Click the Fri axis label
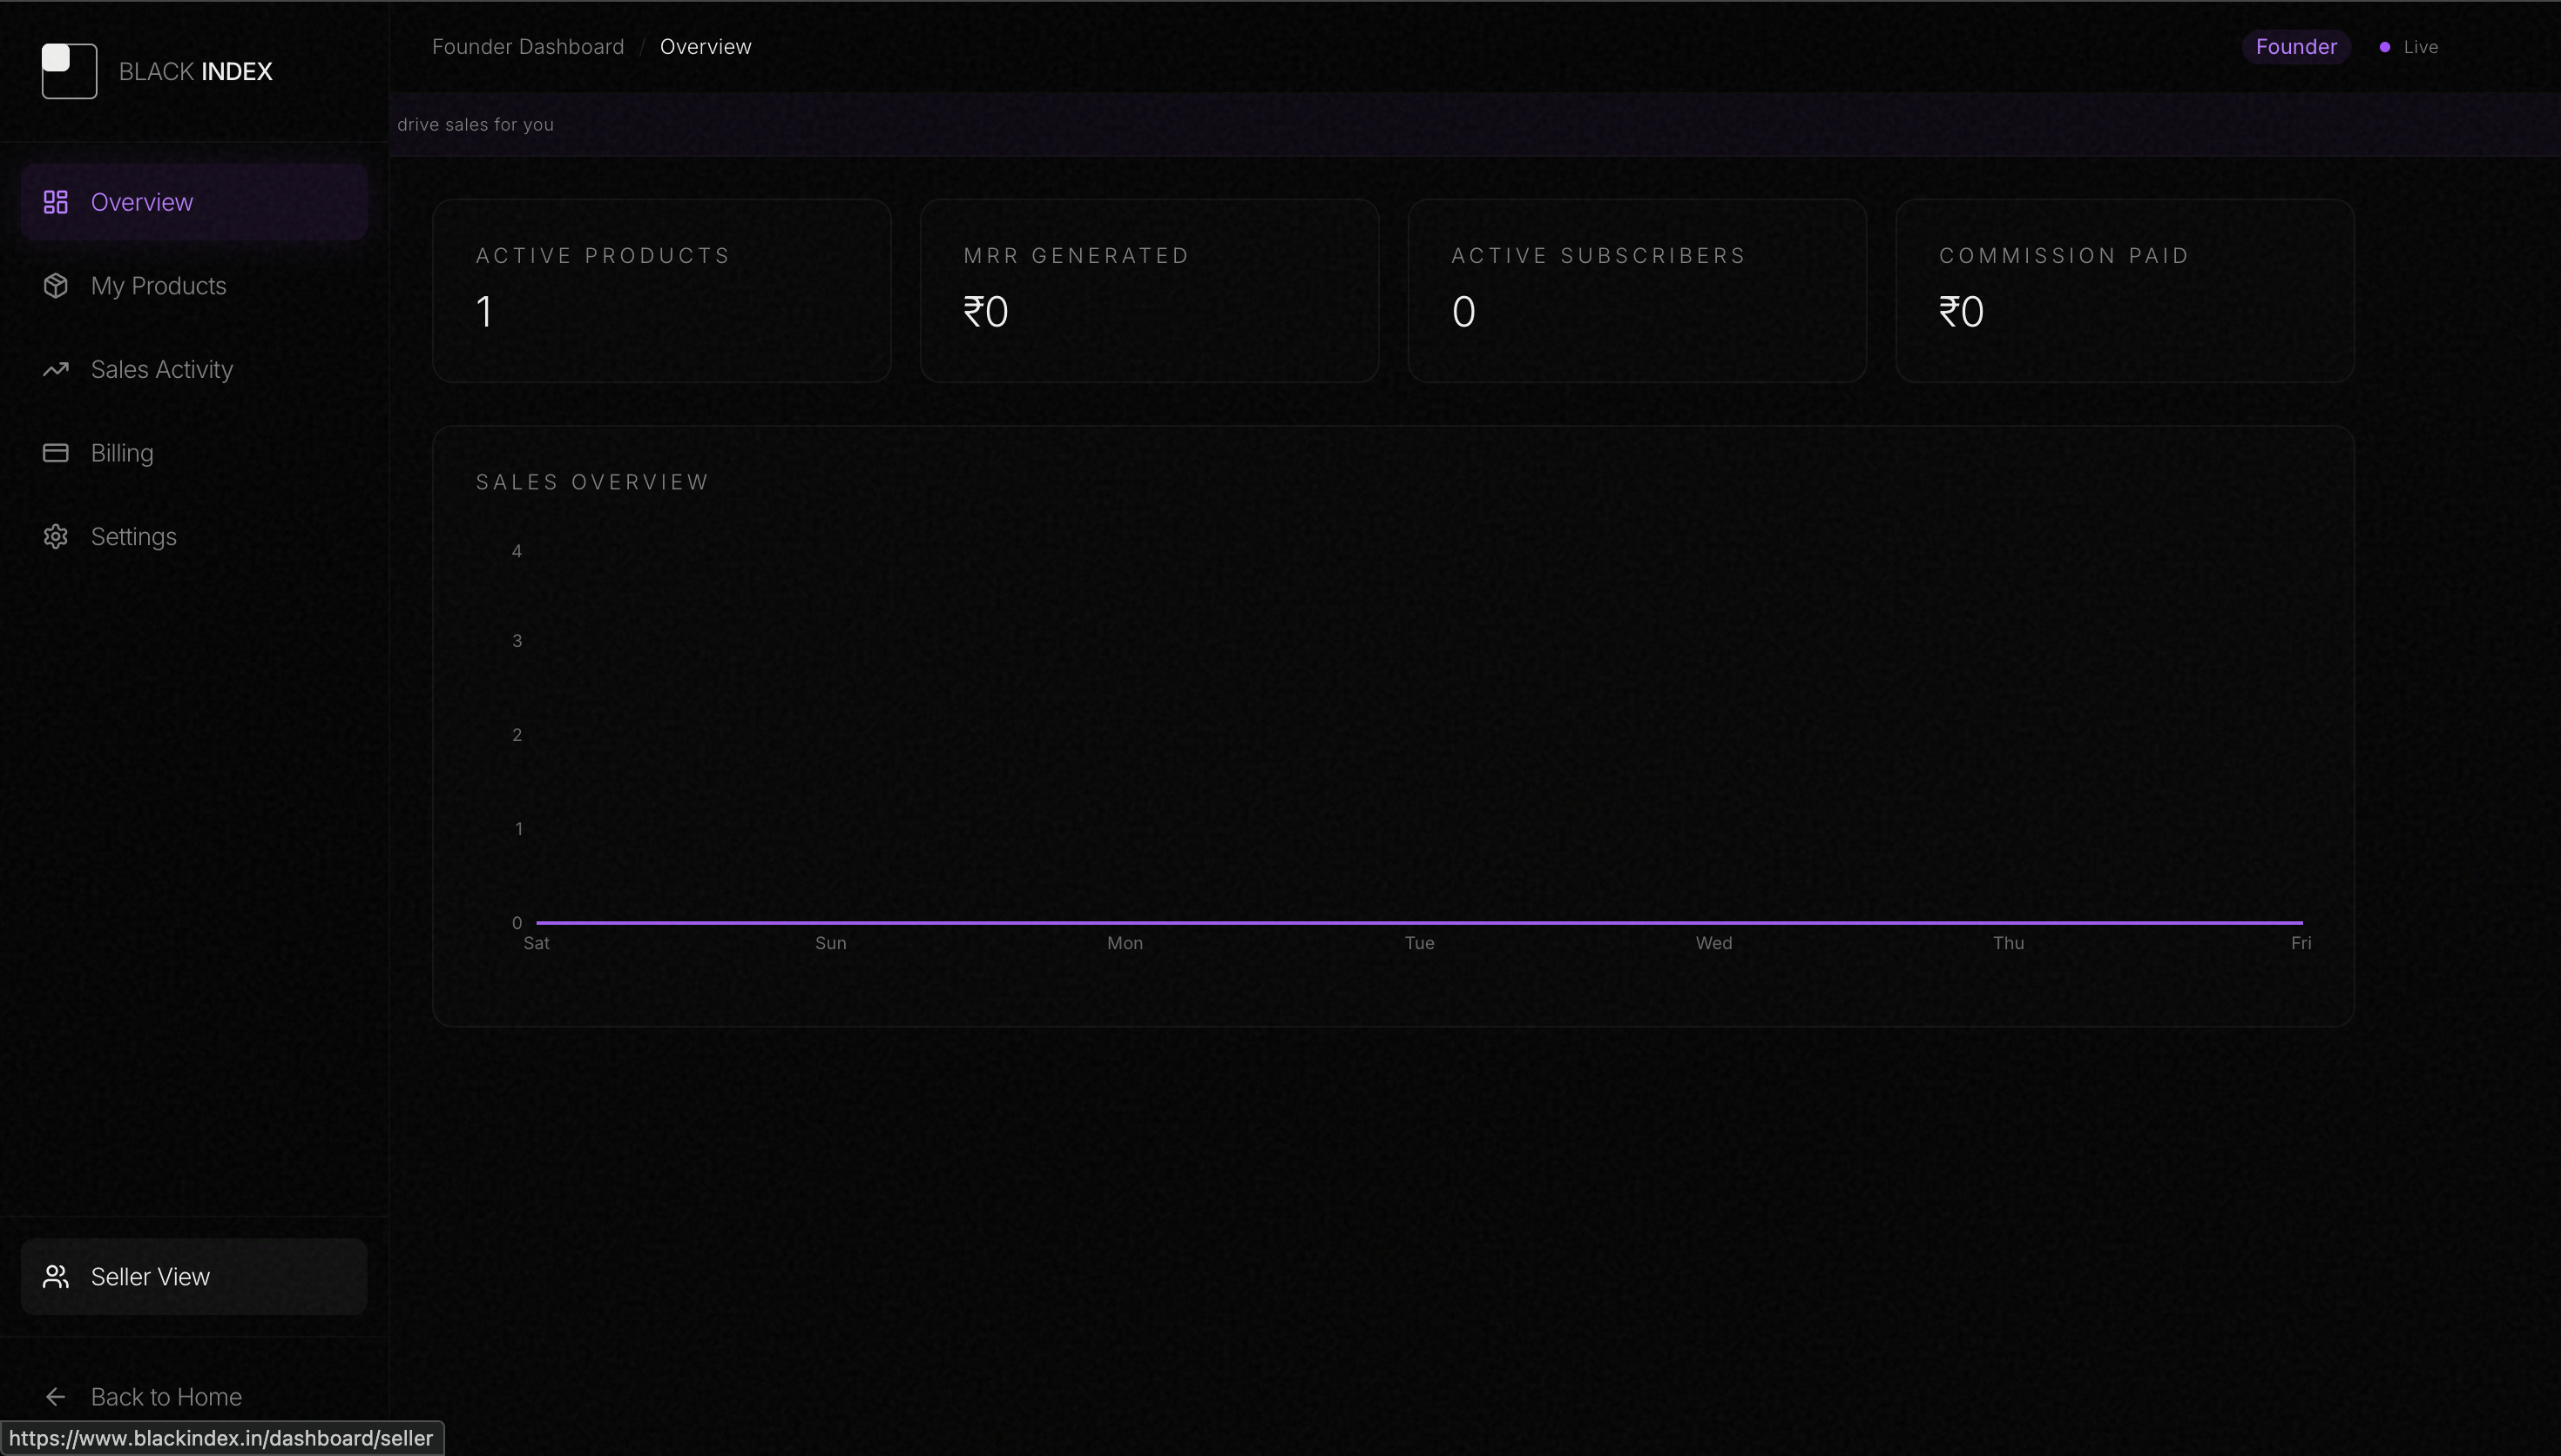Viewport: 2561px width, 1456px height. click(2301, 943)
